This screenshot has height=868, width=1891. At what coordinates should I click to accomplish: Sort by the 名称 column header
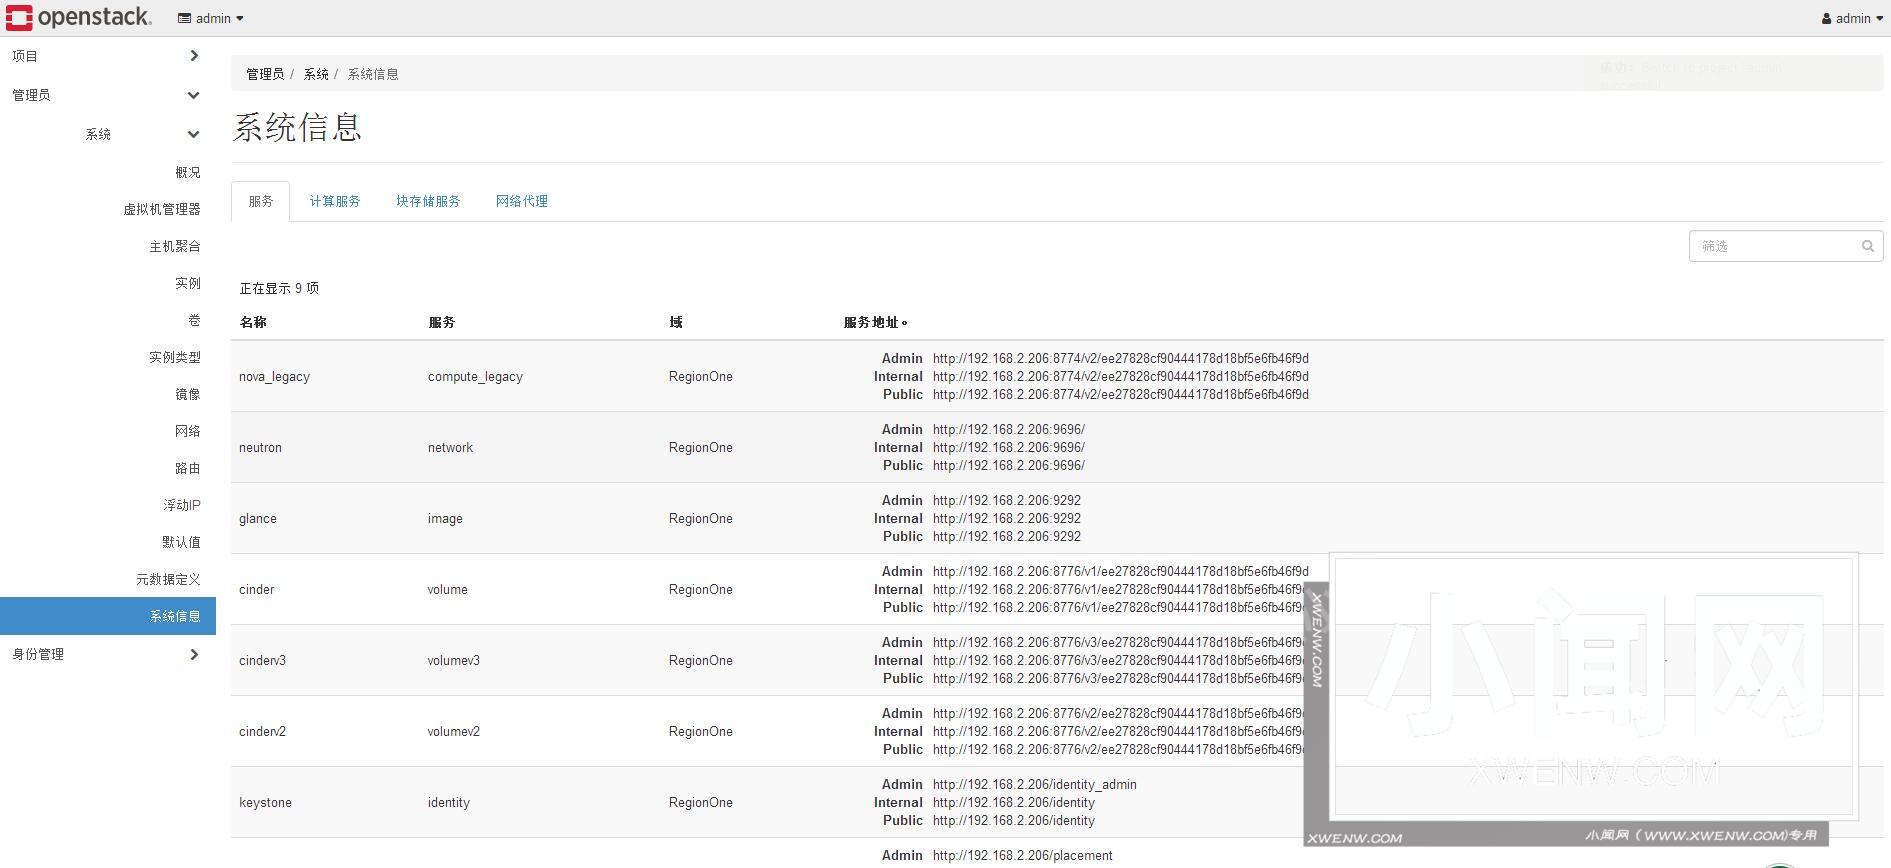[253, 322]
